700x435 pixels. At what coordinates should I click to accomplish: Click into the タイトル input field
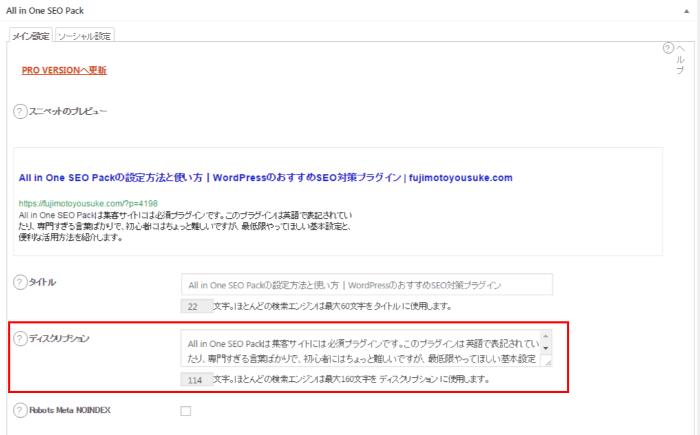coord(367,284)
